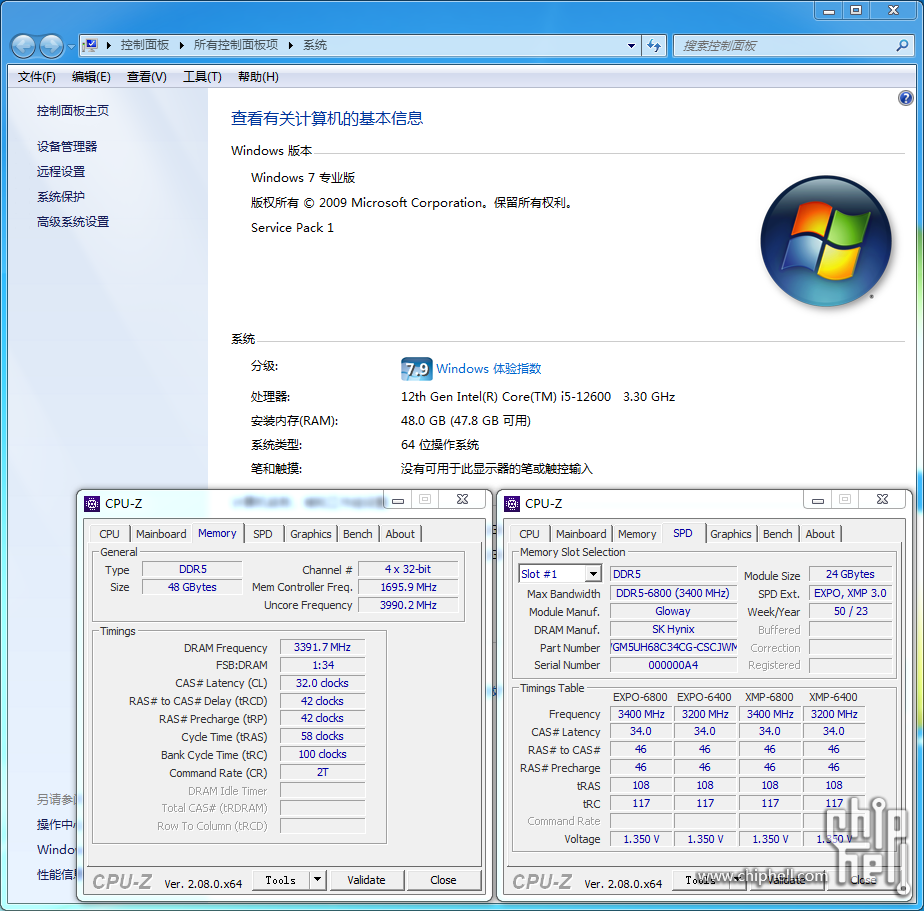Click the Back navigation arrow button
Viewport: 924px width, 911px height.
pos(24,47)
